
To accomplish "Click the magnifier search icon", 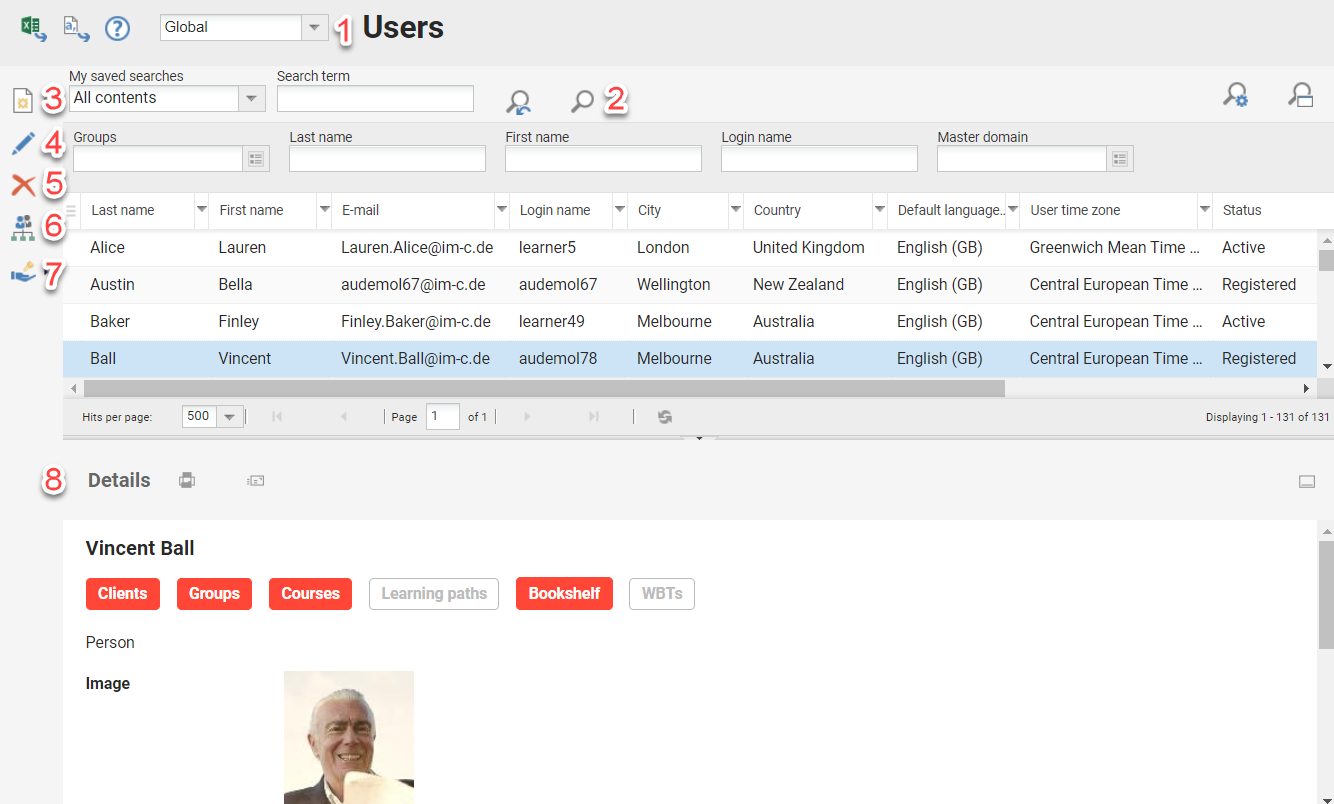I will (582, 100).
